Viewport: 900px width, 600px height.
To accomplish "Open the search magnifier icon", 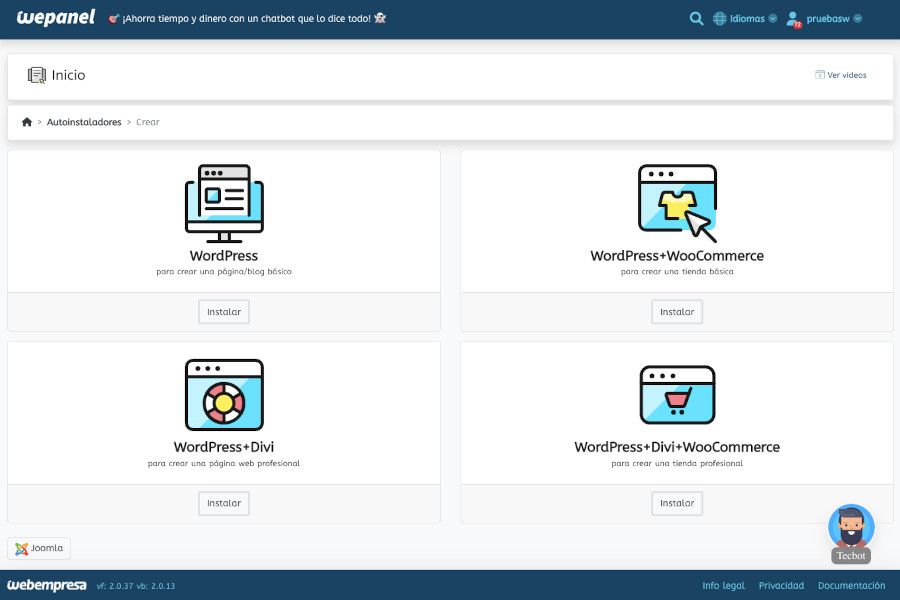I will pyautogui.click(x=696, y=18).
